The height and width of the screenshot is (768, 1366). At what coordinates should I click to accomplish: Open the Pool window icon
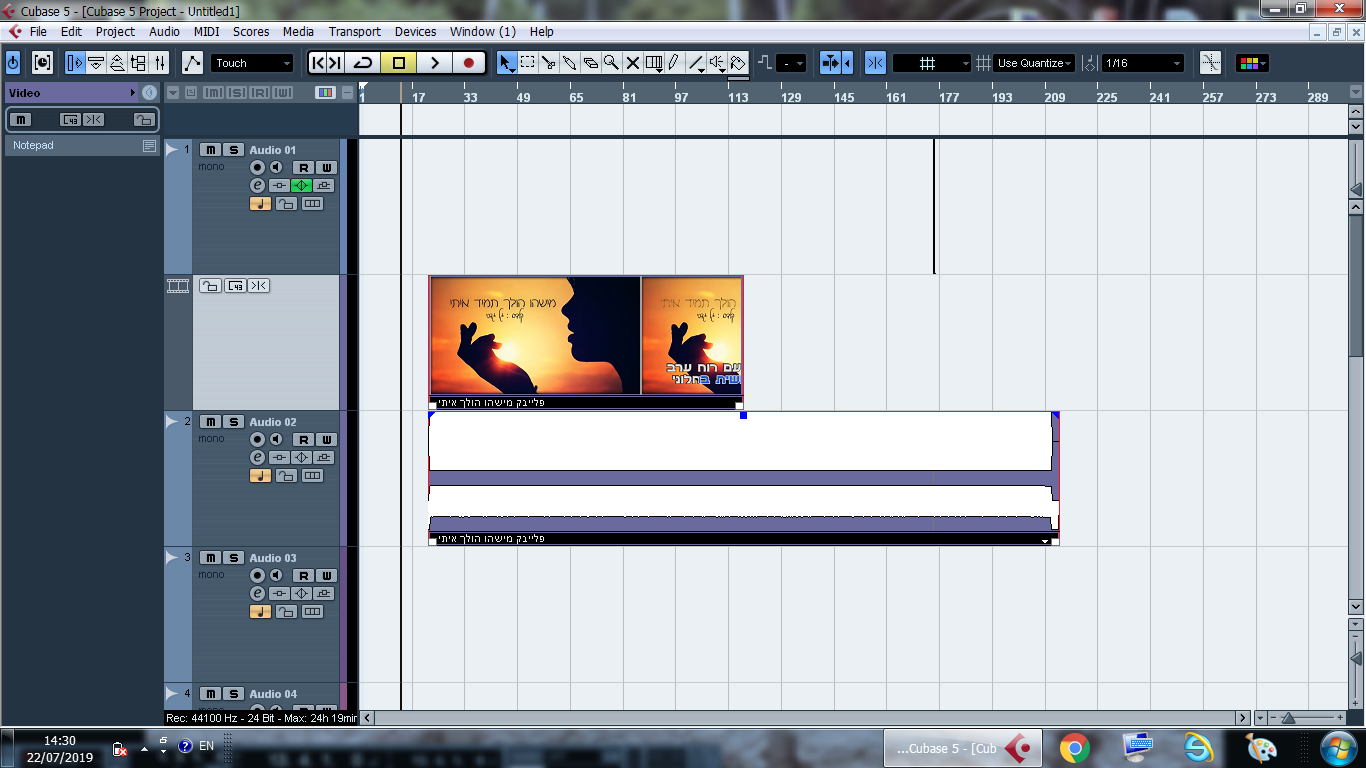coord(138,63)
